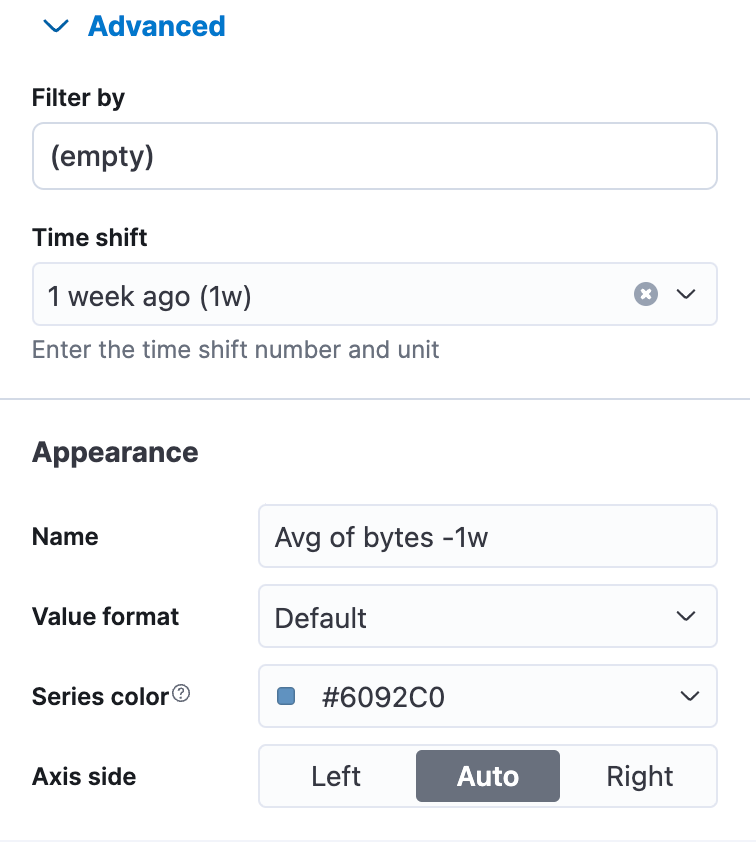Viewport: 756px width, 842px height.
Task: Open the Series color dropdown chevron
Action: click(689, 696)
